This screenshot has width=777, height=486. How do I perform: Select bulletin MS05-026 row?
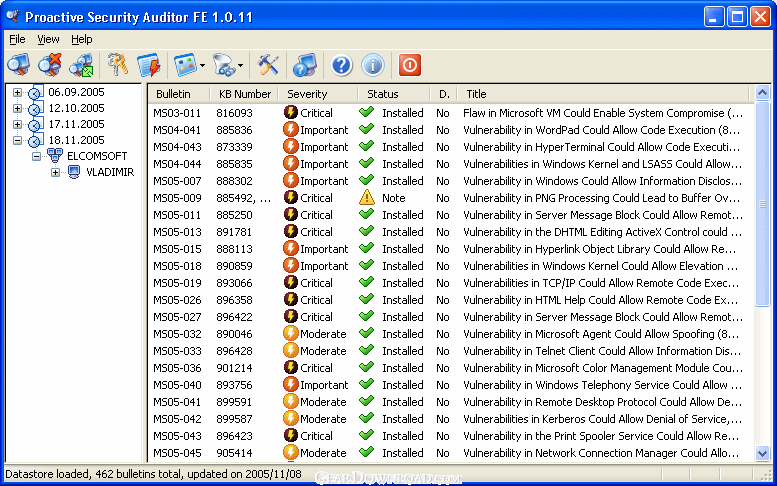pos(451,300)
